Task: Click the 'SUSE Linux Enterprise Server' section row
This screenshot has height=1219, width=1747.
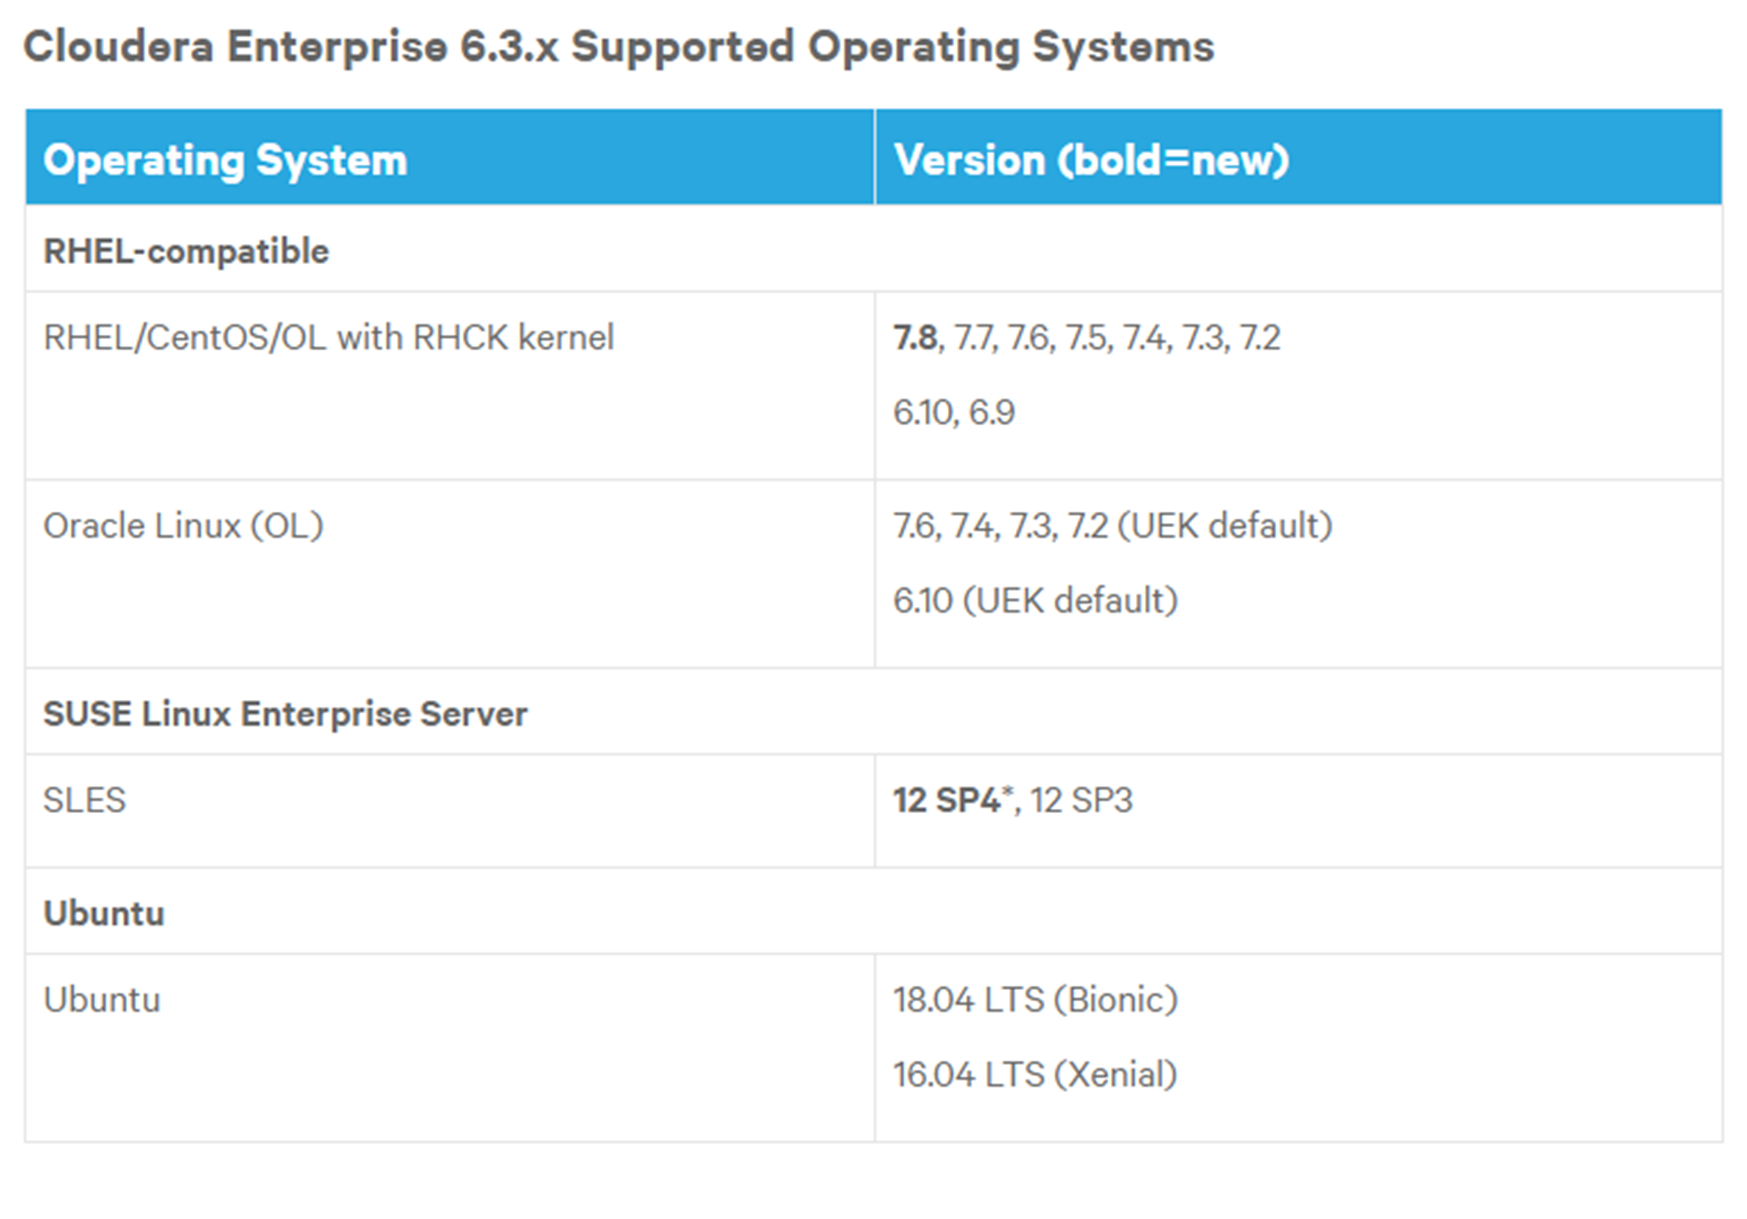Action: pos(873,712)
